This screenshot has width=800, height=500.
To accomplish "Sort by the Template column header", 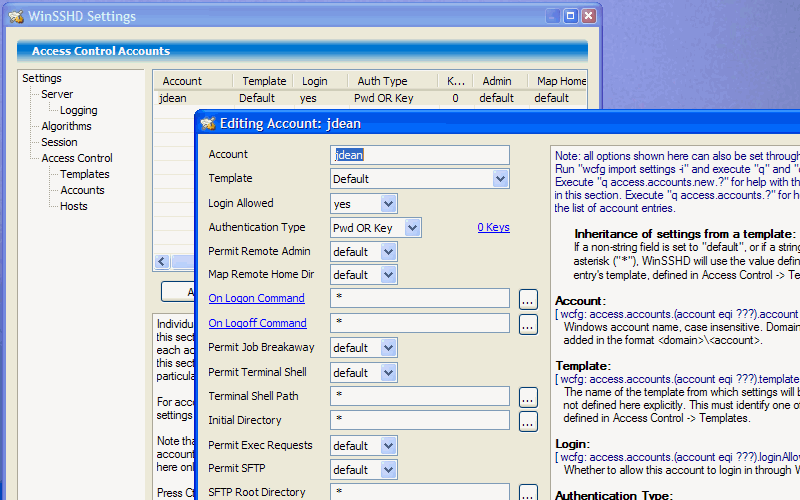I will click(x=263, y=81).
